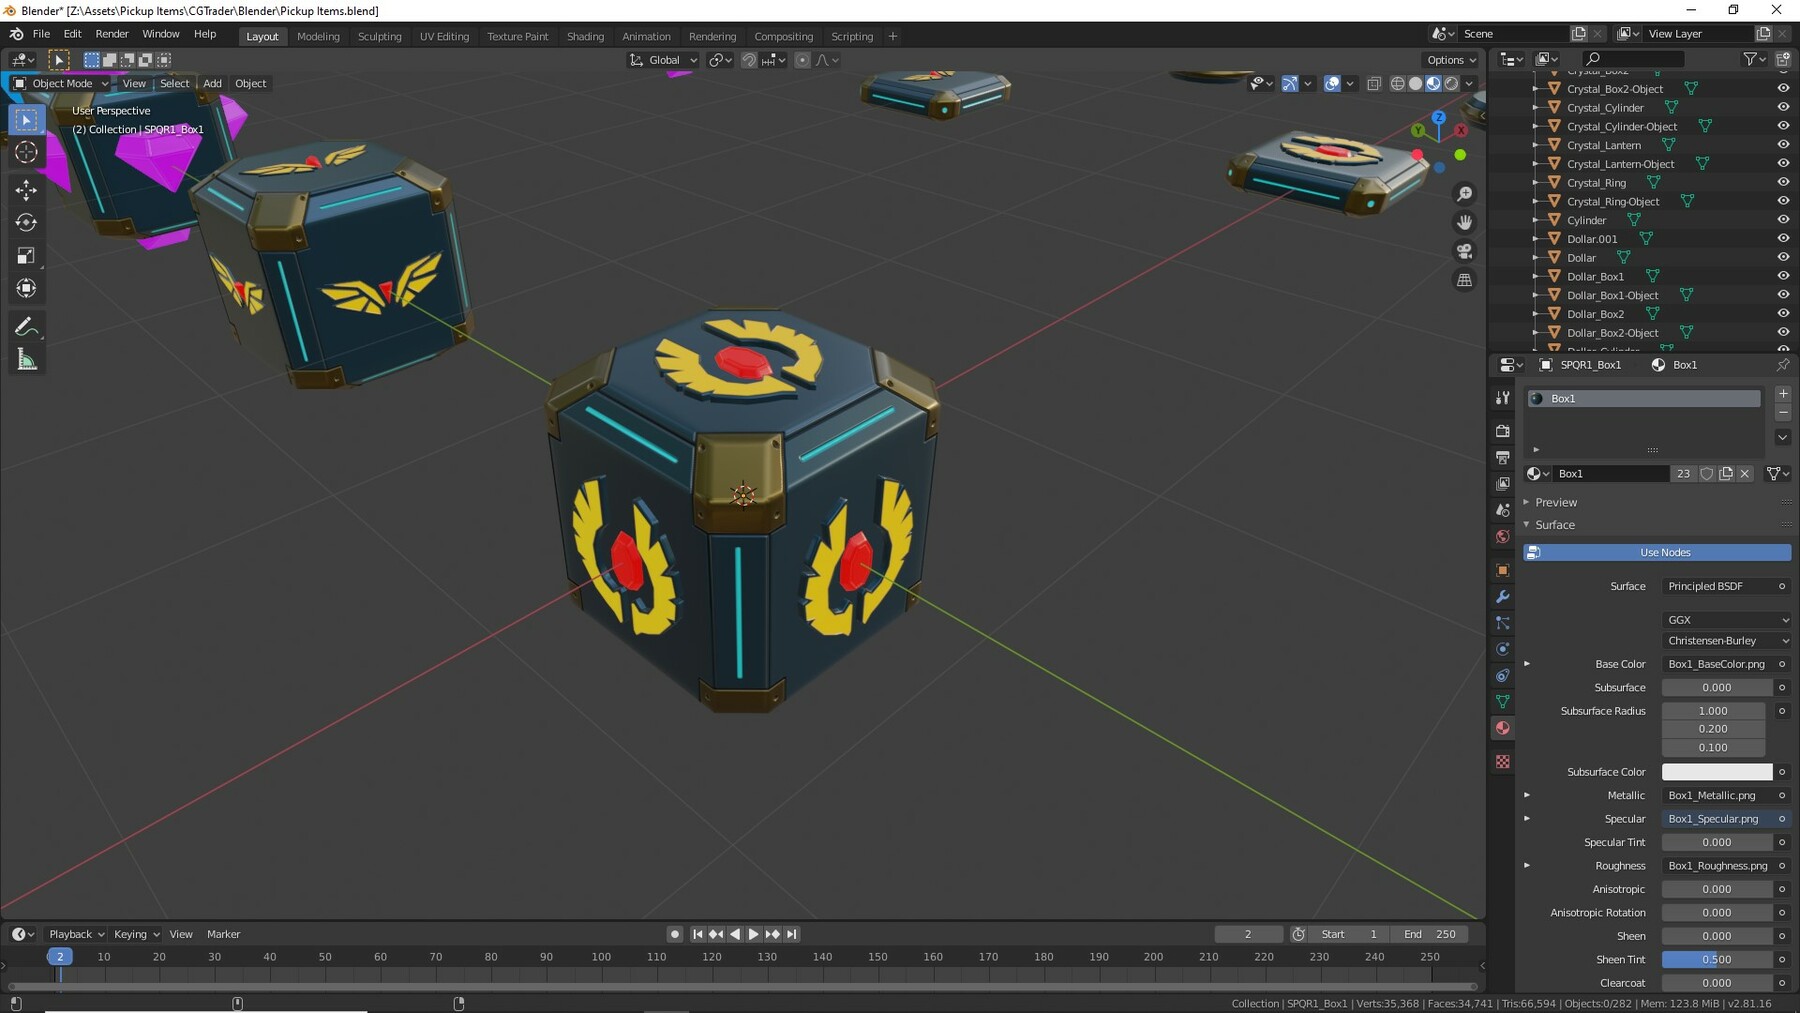Enable X-Ray toggle in the viewport header
This screenshot has width=1800, height=1013.
pyautogui.click(x=1375, y=83)
